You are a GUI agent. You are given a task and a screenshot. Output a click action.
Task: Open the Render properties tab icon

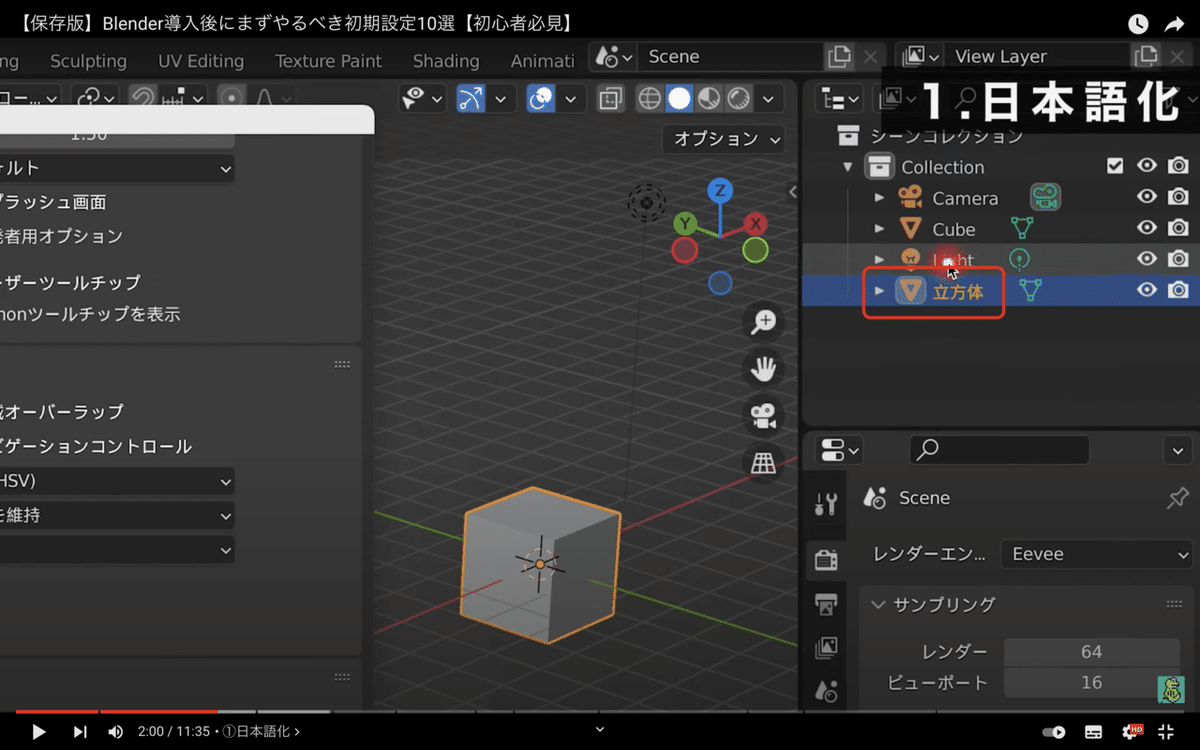point(826,560)
